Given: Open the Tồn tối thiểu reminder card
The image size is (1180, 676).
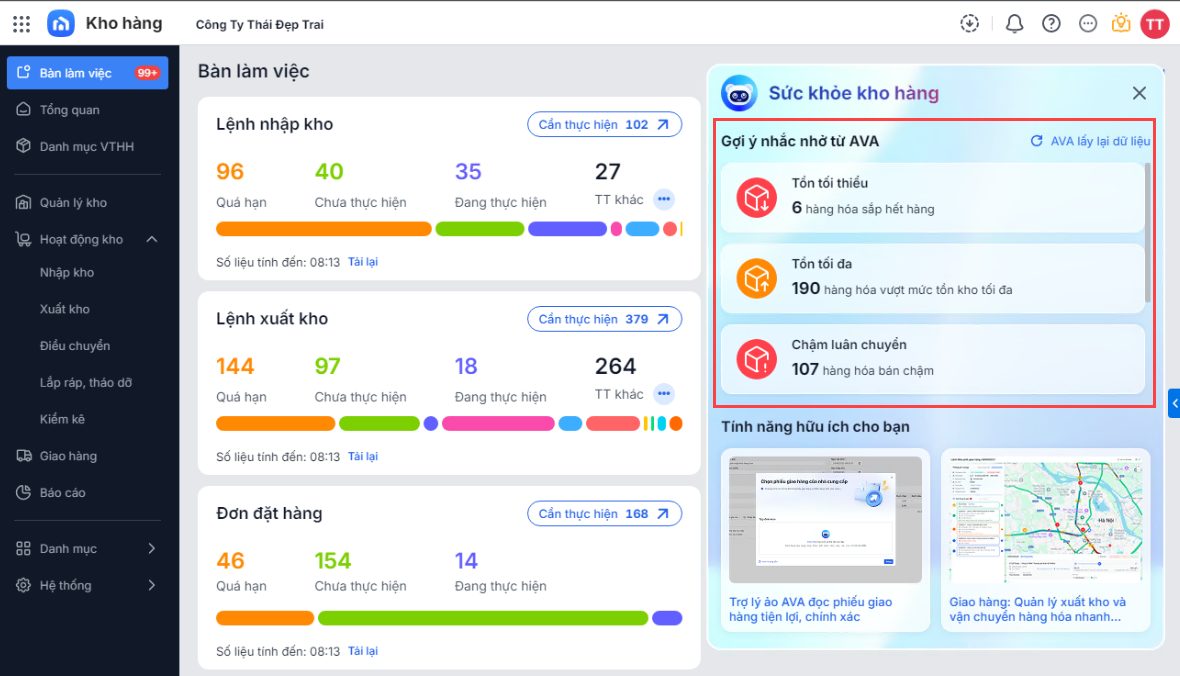Looking at the screenshot, I should [x=932, y=197].
